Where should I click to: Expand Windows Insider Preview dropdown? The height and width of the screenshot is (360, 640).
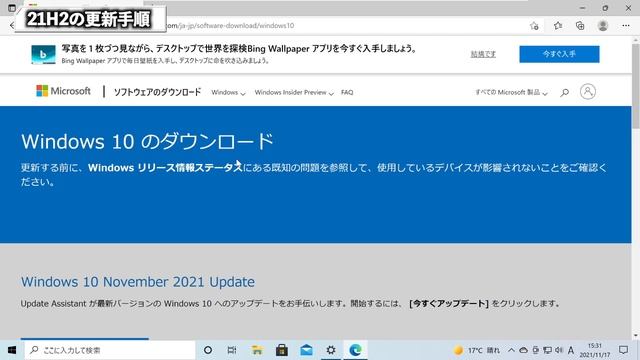(294, 93)
